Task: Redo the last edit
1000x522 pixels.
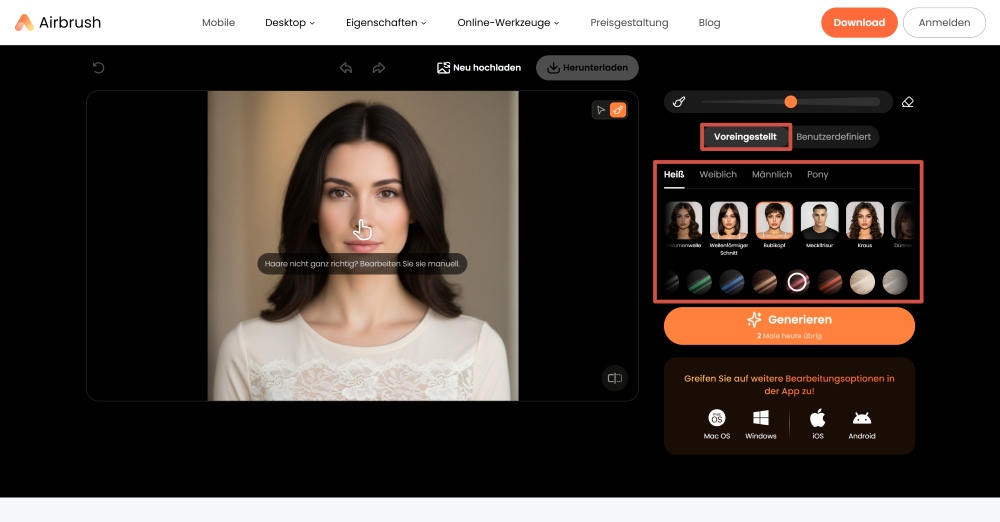Action: (x=379, y=68)
